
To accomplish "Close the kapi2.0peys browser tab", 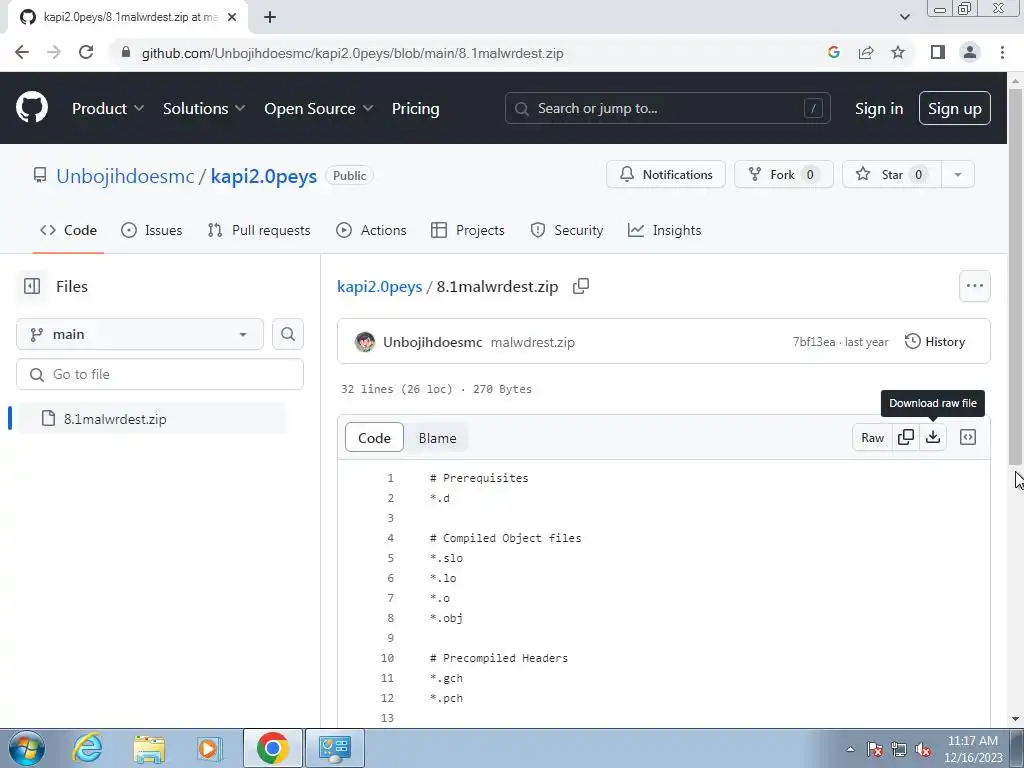I will [232, 18].
